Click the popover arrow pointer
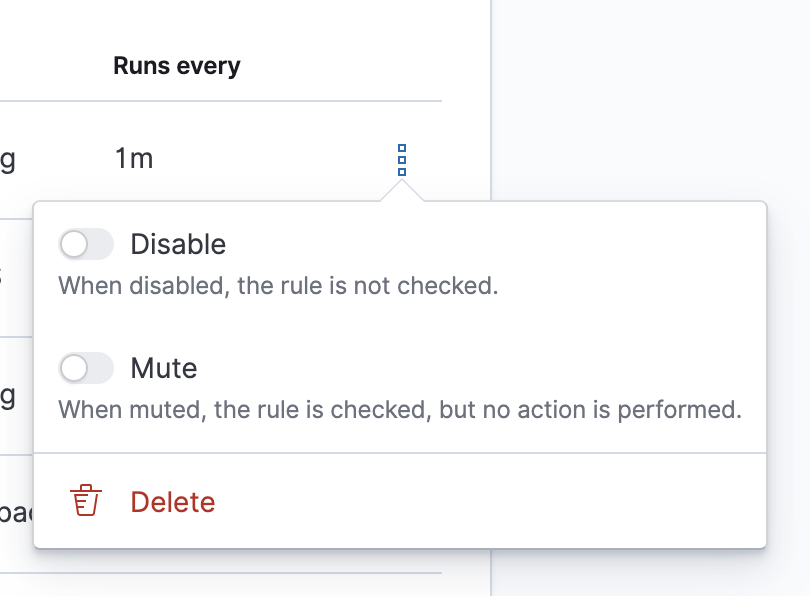Image resolution: width=810 pixels, height=596 pixels. click(x=400, y=192)
